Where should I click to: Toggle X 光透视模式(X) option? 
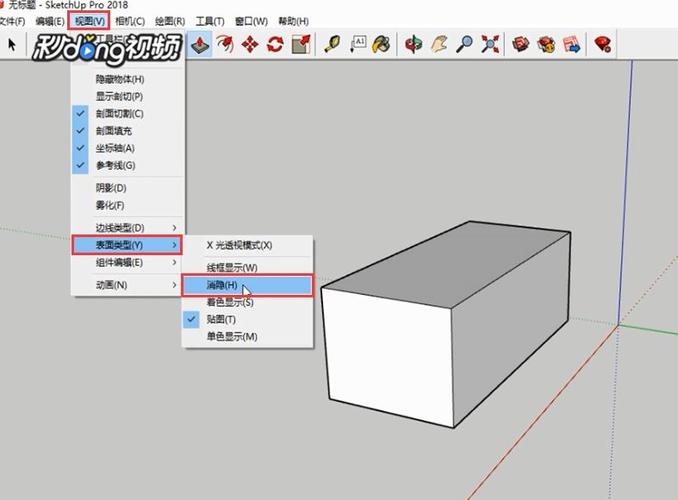coord(247,245)
